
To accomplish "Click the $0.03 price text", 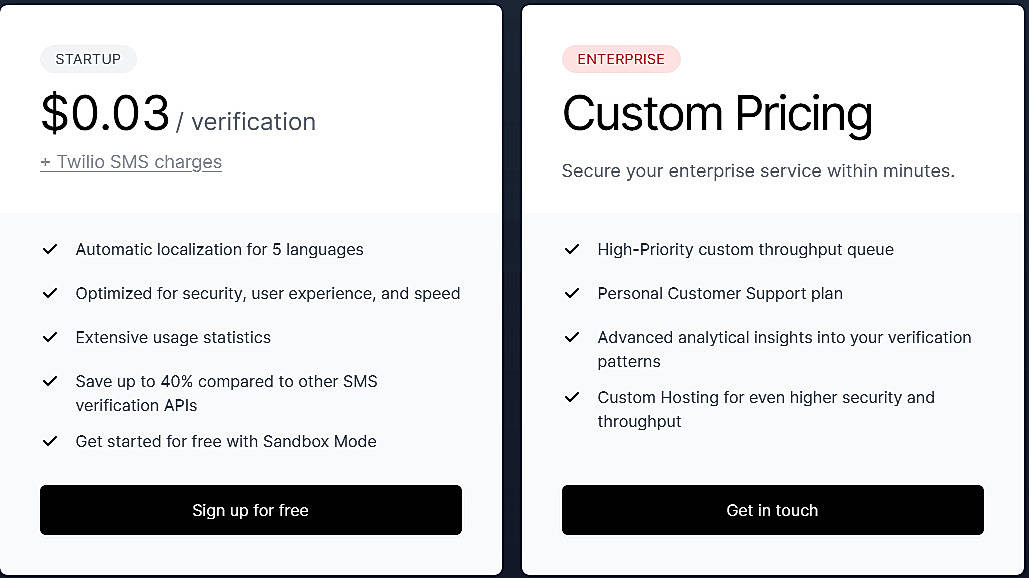I will pyautogui.click(x=106, y=113).
